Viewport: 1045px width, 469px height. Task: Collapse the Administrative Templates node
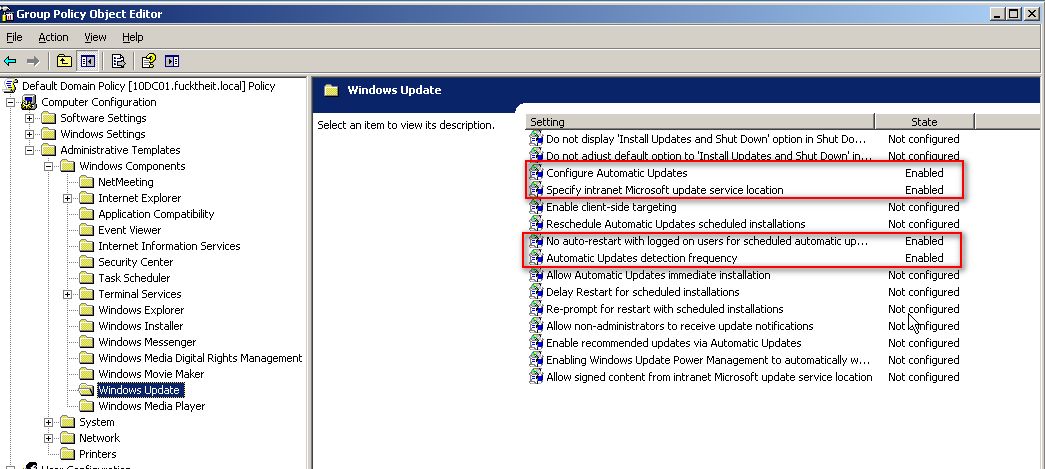29,150
